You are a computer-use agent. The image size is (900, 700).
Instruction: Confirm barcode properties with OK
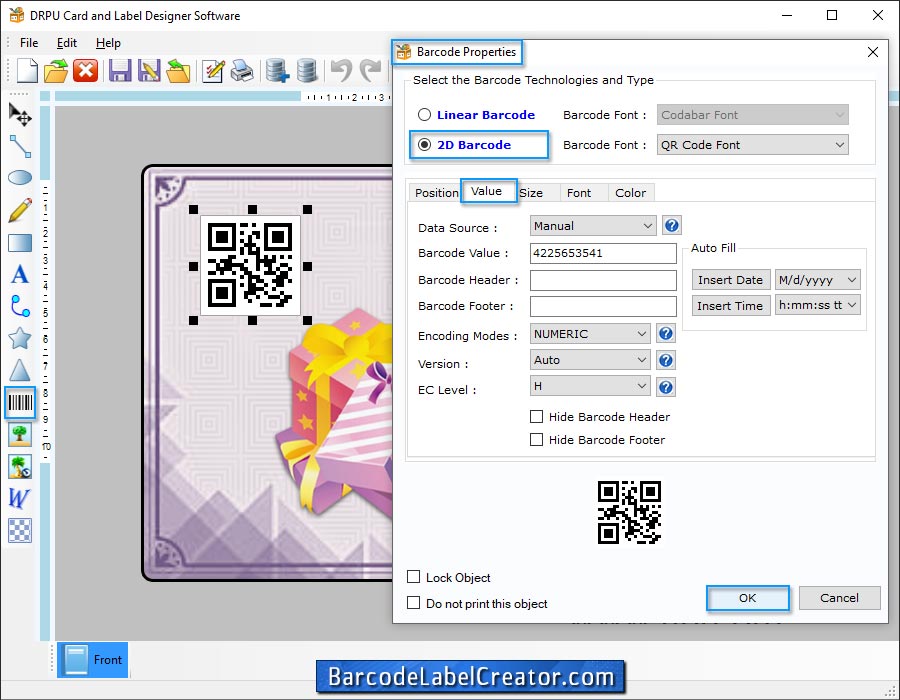747,598
